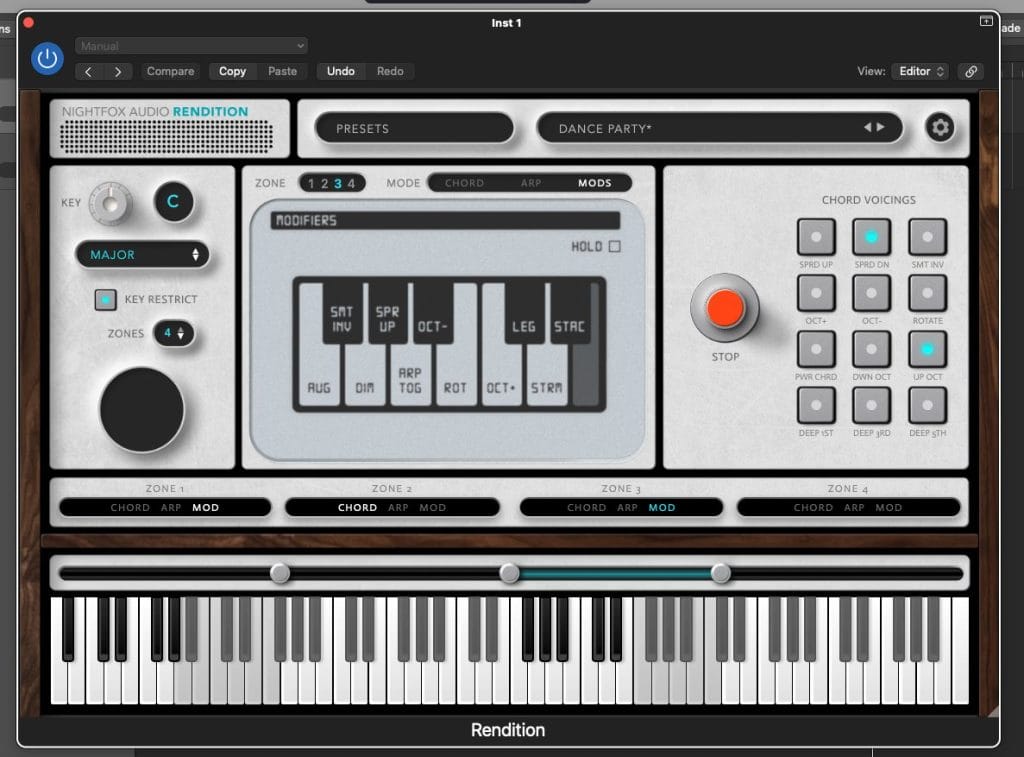Click the STAC modifier key

point(569,312)
